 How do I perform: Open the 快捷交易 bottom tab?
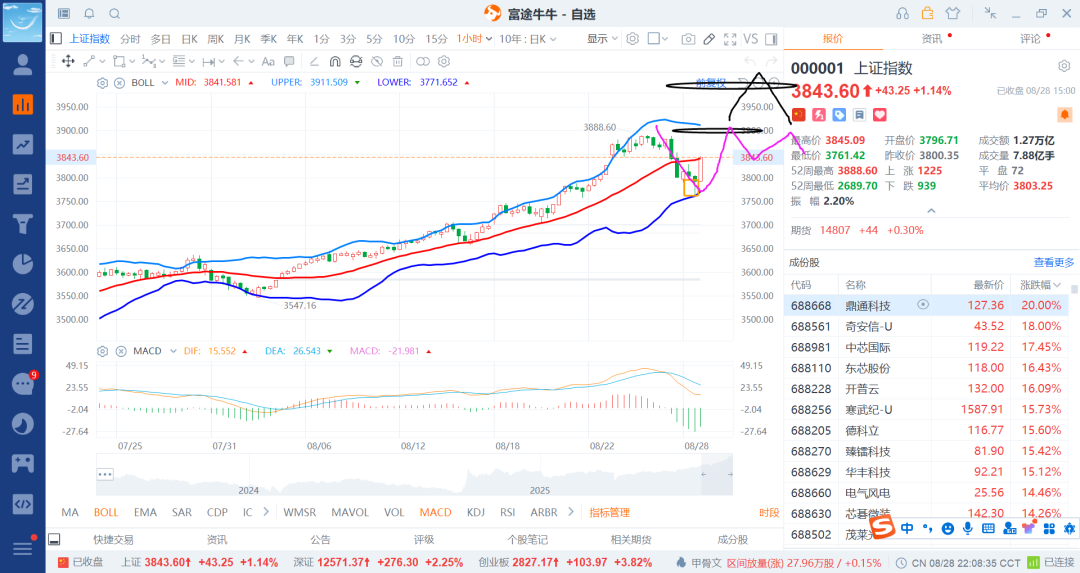pyautogui.click(x=114, y=539)
